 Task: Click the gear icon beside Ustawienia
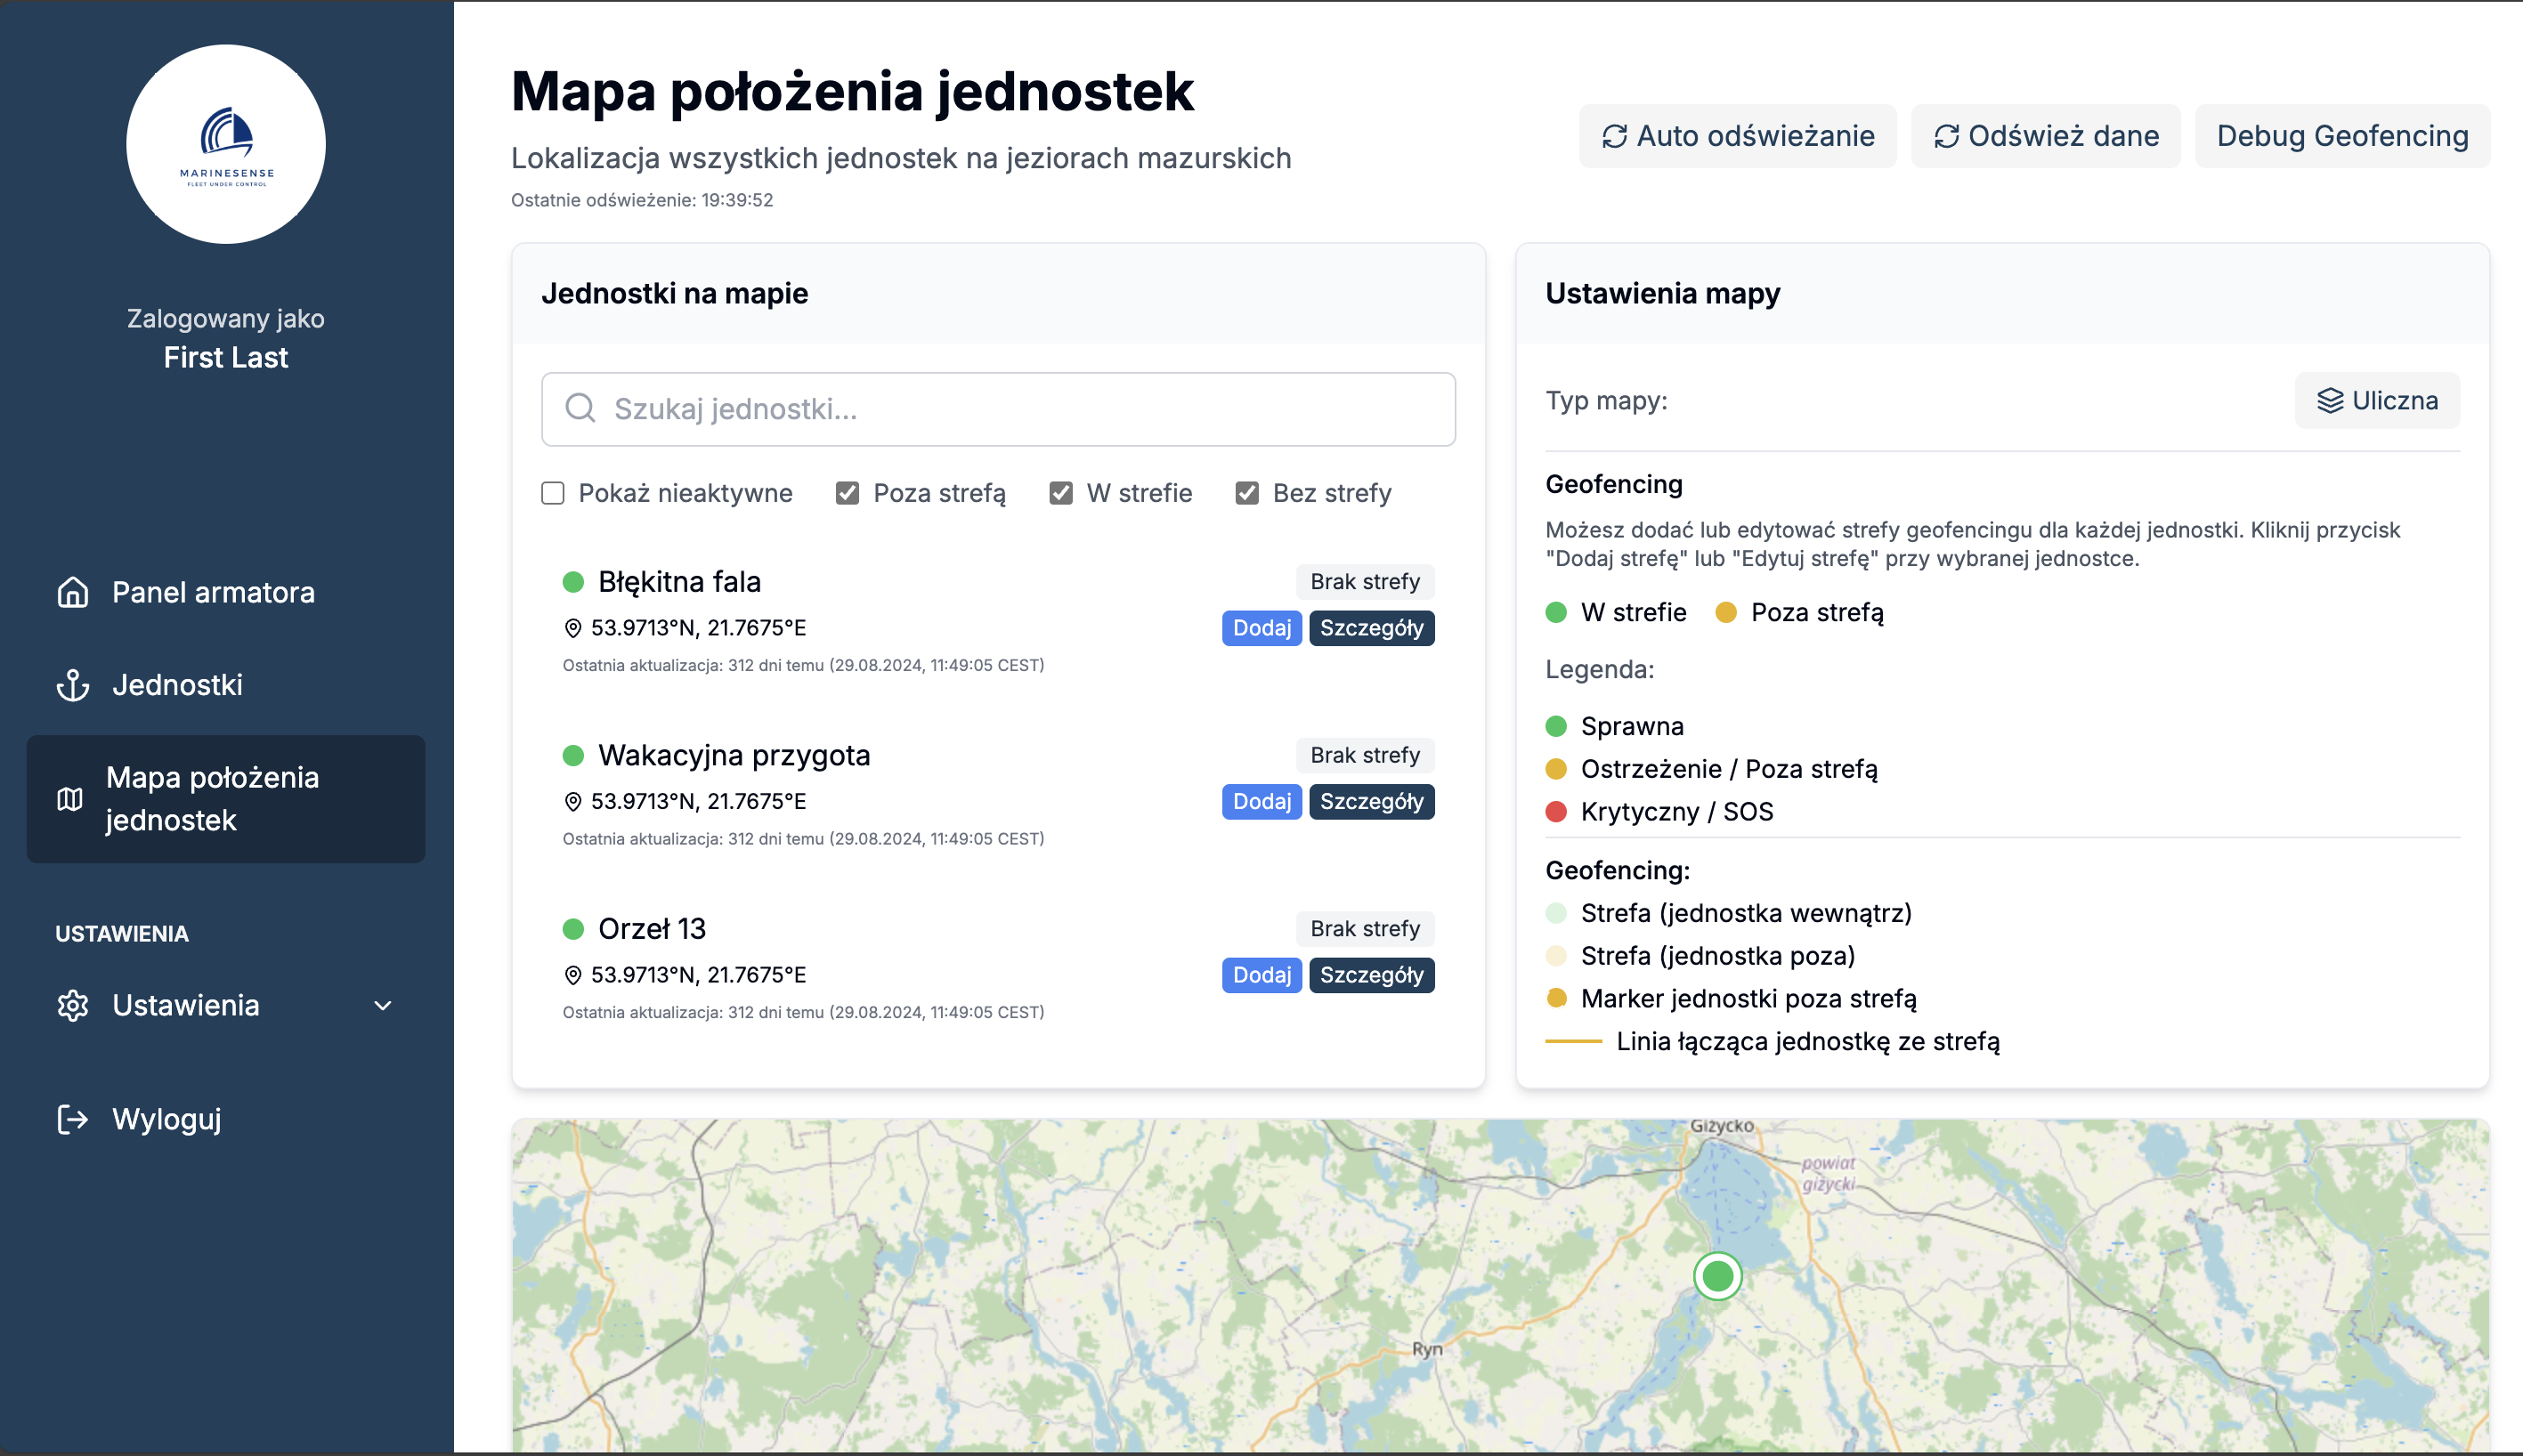(73, 1005)
